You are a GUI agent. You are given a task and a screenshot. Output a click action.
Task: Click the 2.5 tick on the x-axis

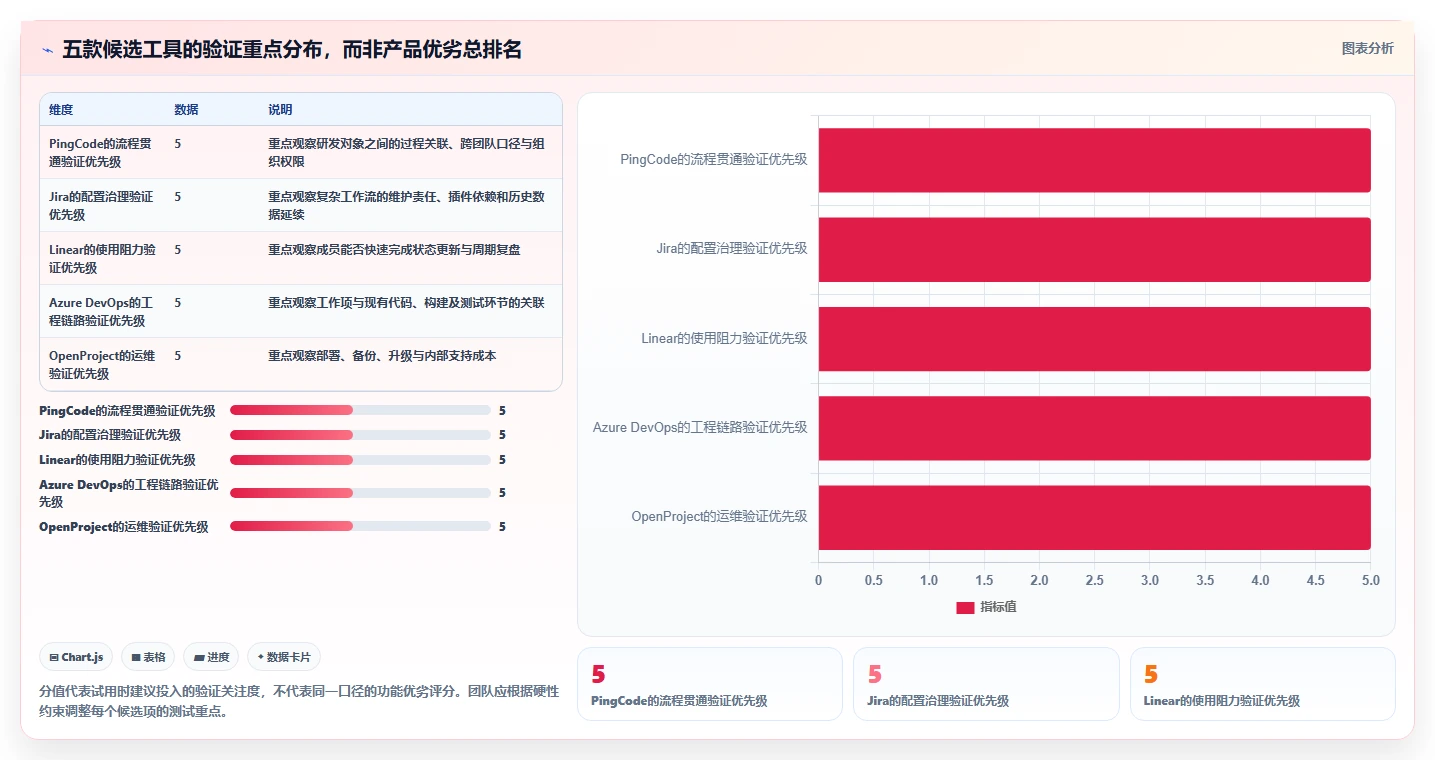[x=1094, y=580]
